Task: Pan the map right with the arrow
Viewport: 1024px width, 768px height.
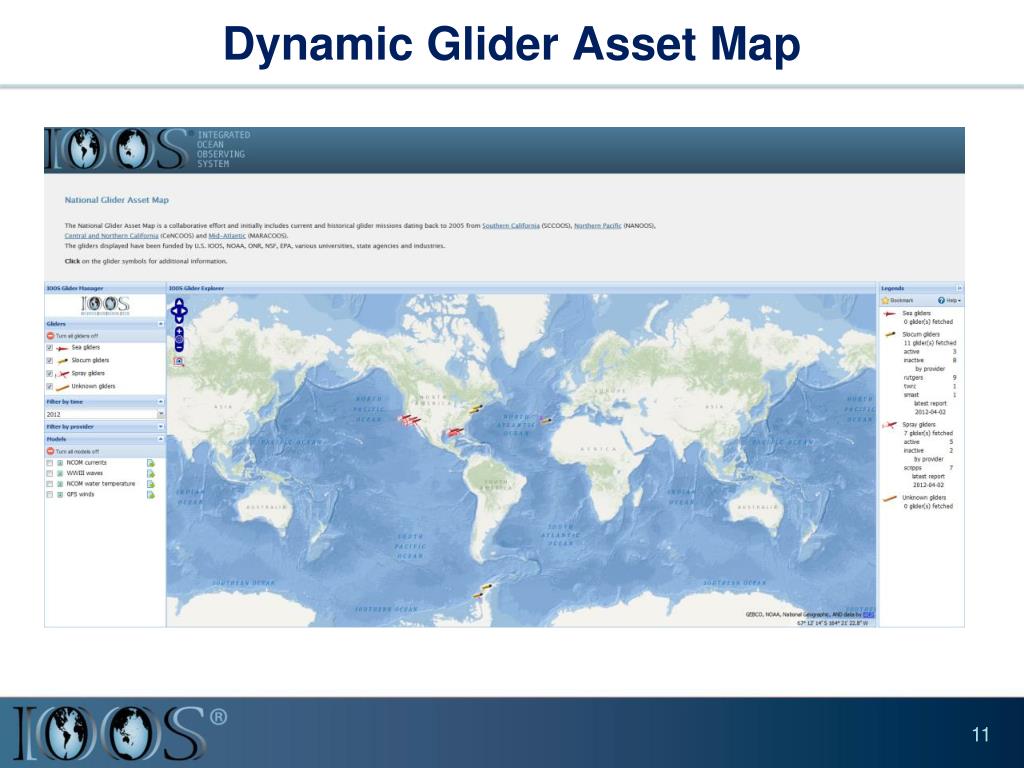Action: (x=185, y=312)
